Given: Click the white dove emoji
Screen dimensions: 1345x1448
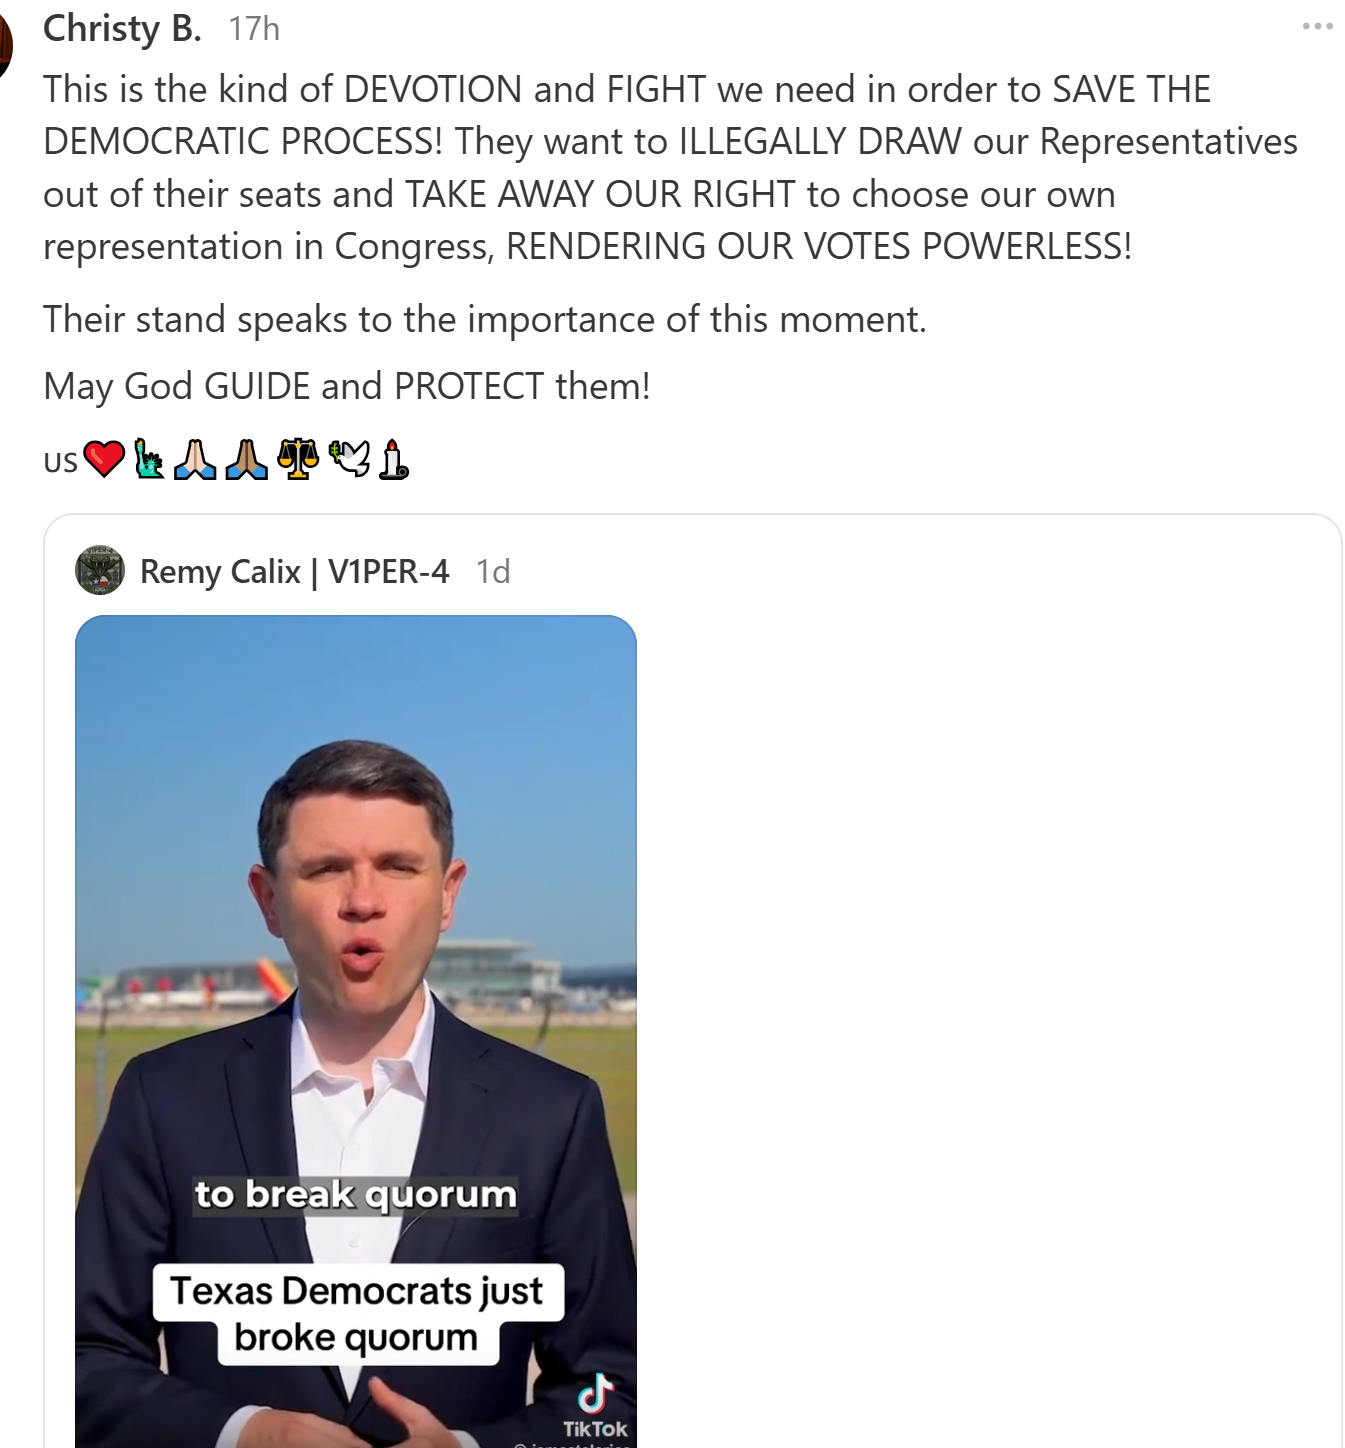Looking at the screenshot, I should tap(349, 459).
